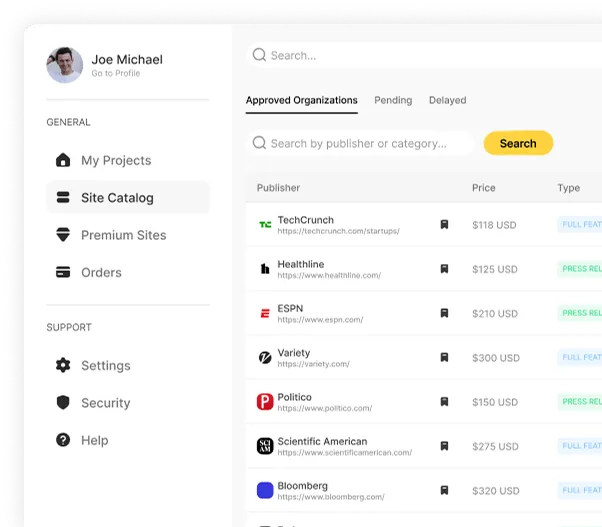Image resolution: width=602 pixels, height=527 pixels.
Task: Click the Scientific American publisher name
Action: [322, 441]
